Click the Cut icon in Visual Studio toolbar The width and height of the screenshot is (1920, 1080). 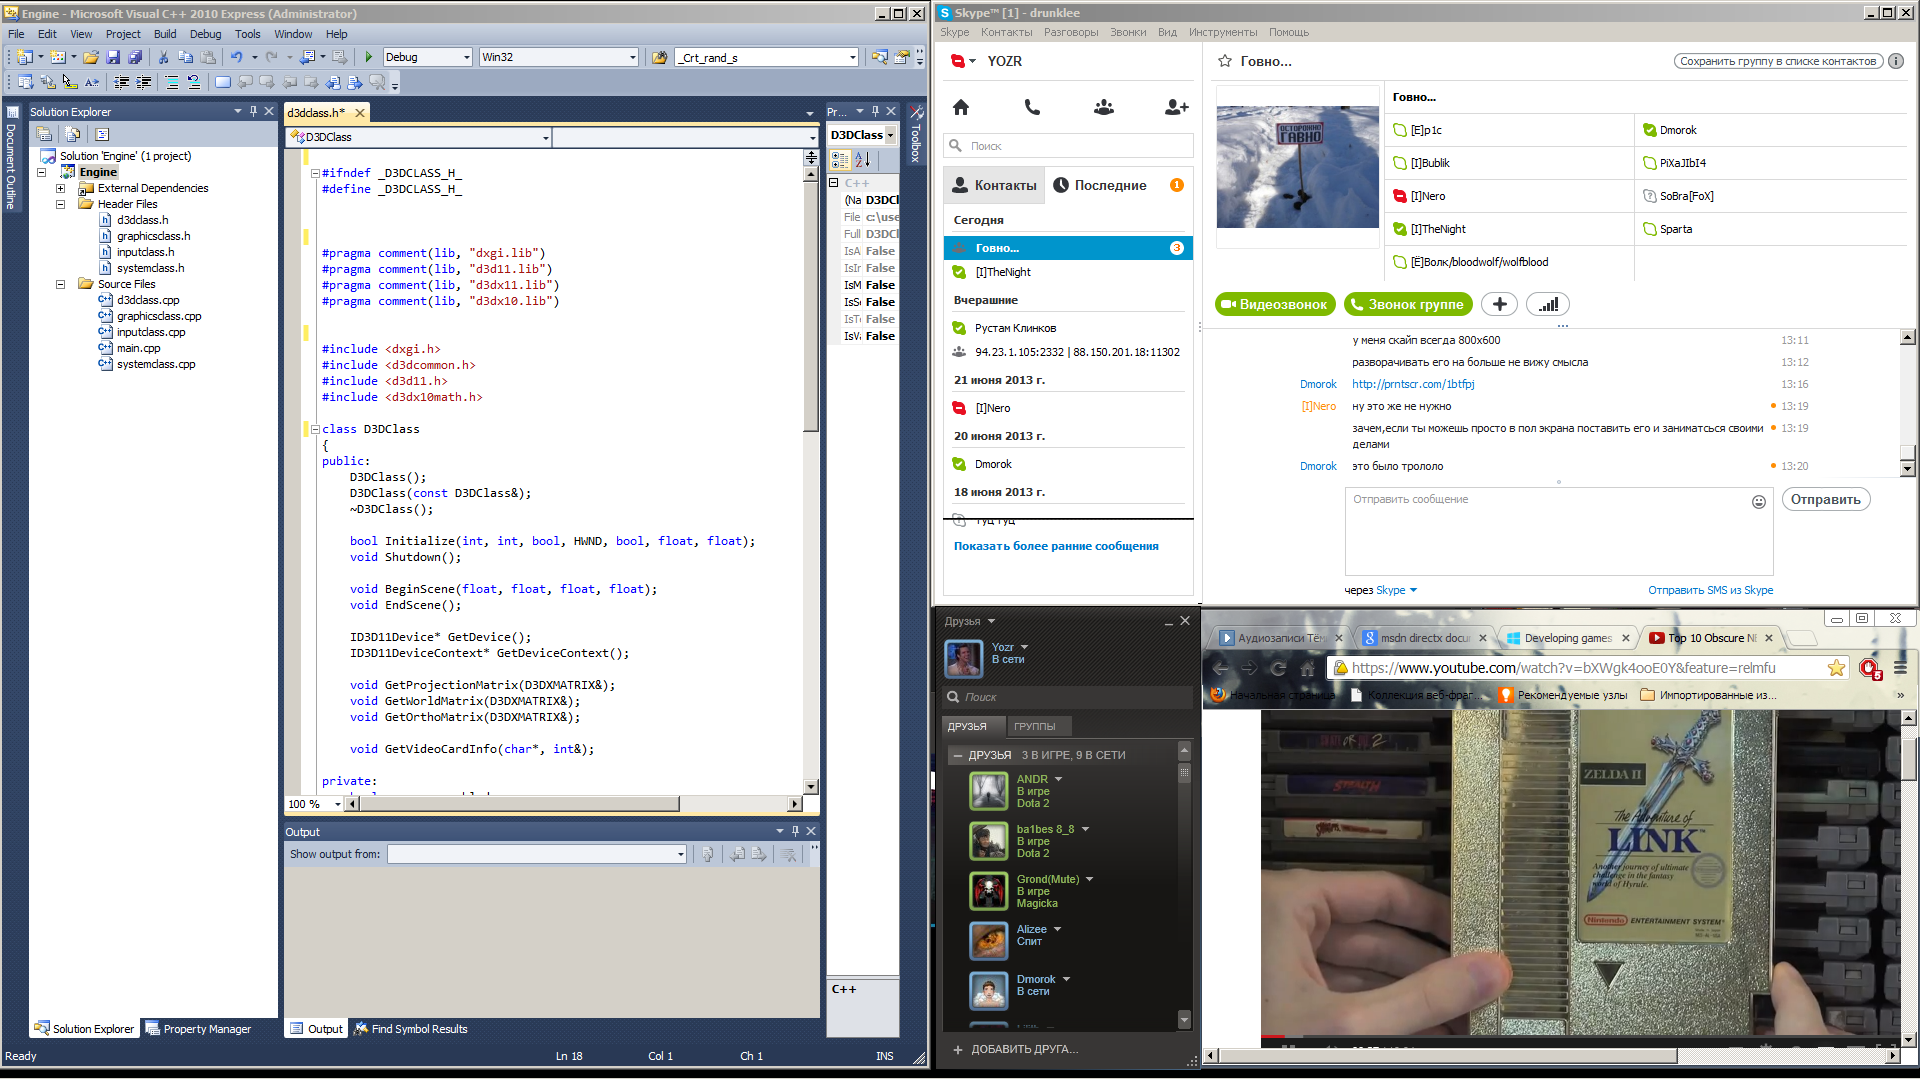[x=163, y=57]
